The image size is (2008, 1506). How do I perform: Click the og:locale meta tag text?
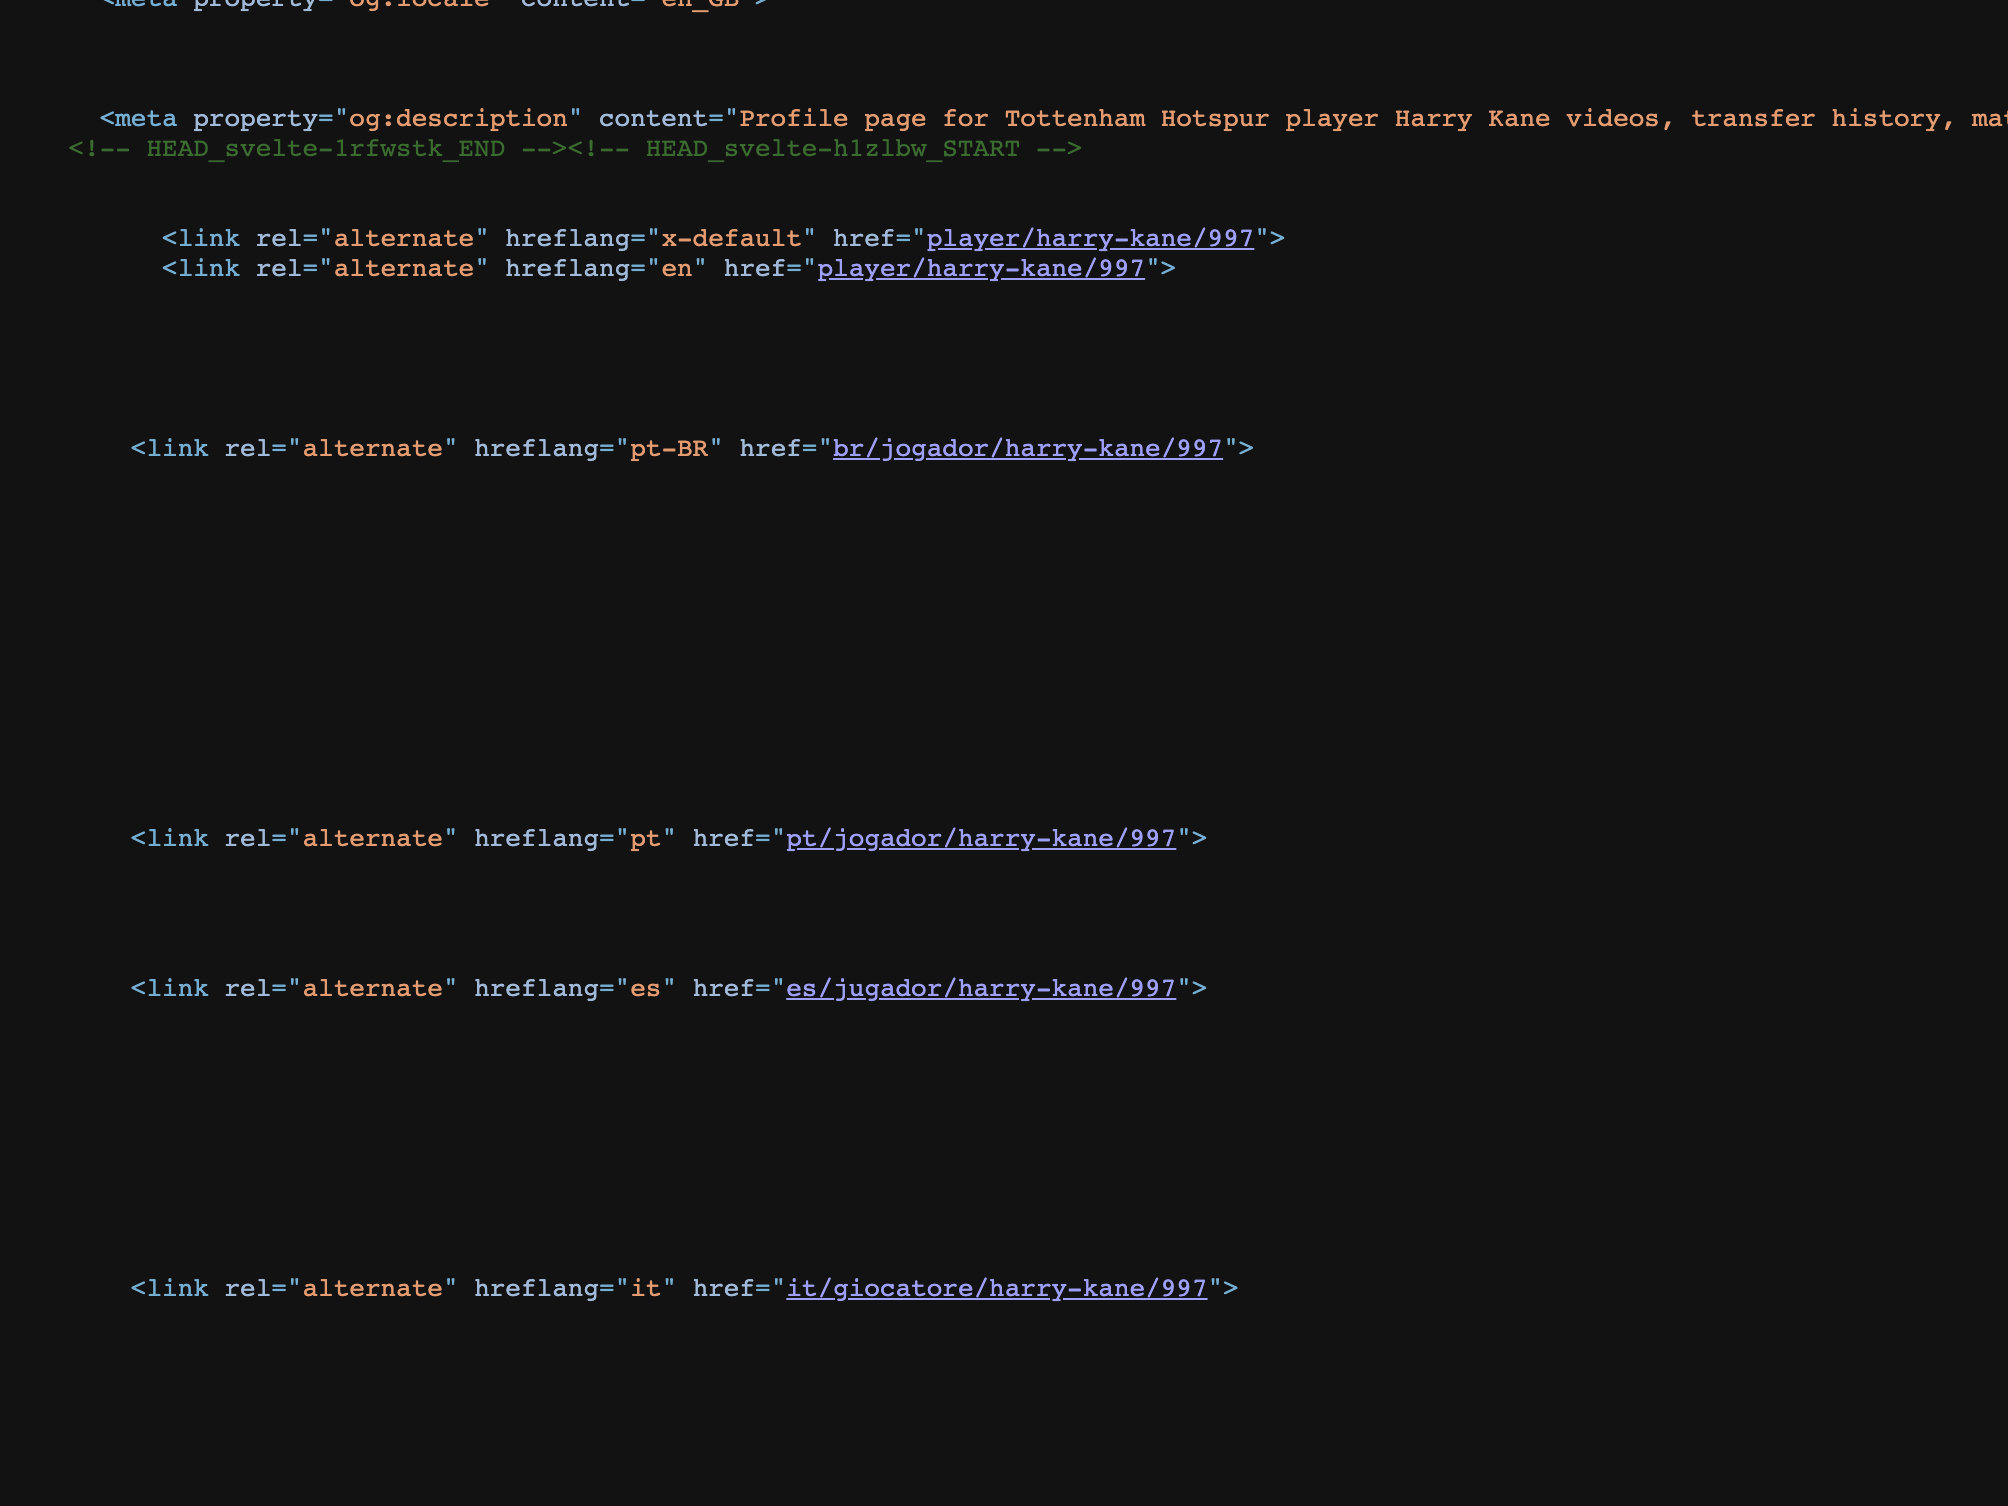[418, 4]
